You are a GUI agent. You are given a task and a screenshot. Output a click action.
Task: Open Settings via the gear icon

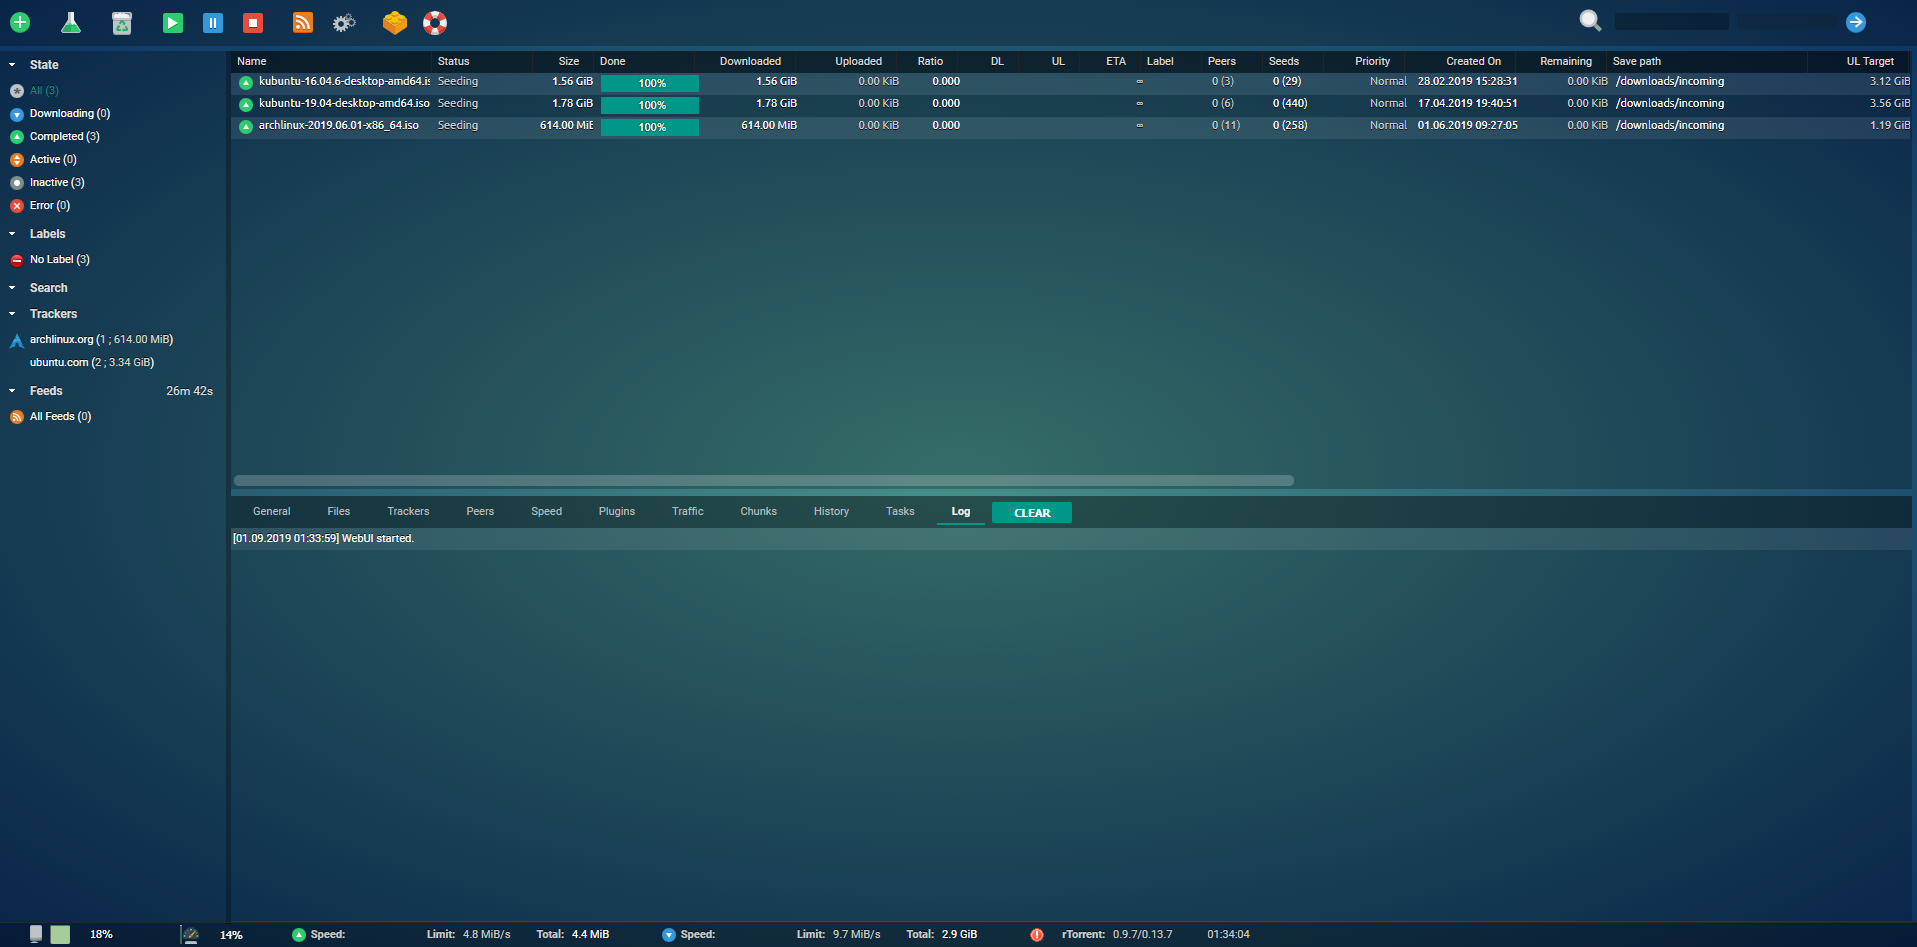point(344,23)
